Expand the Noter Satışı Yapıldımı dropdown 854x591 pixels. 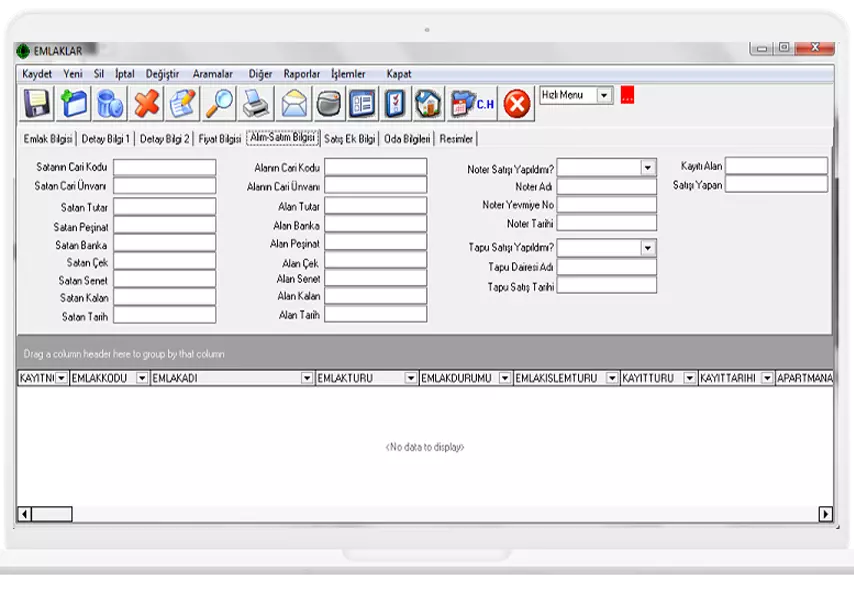click(x=648, y=168)
